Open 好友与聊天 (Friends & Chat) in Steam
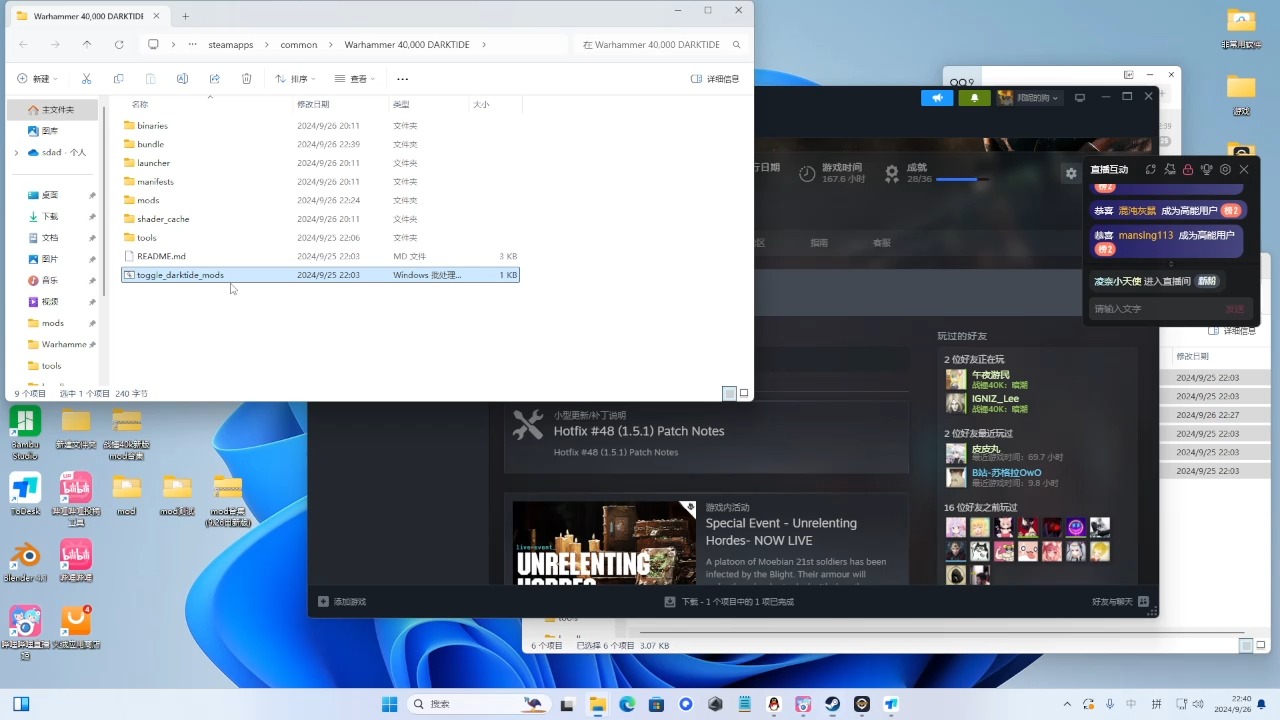This screenshot has width=1280, height=720. pyautogui.click(x=1120, y=601)
